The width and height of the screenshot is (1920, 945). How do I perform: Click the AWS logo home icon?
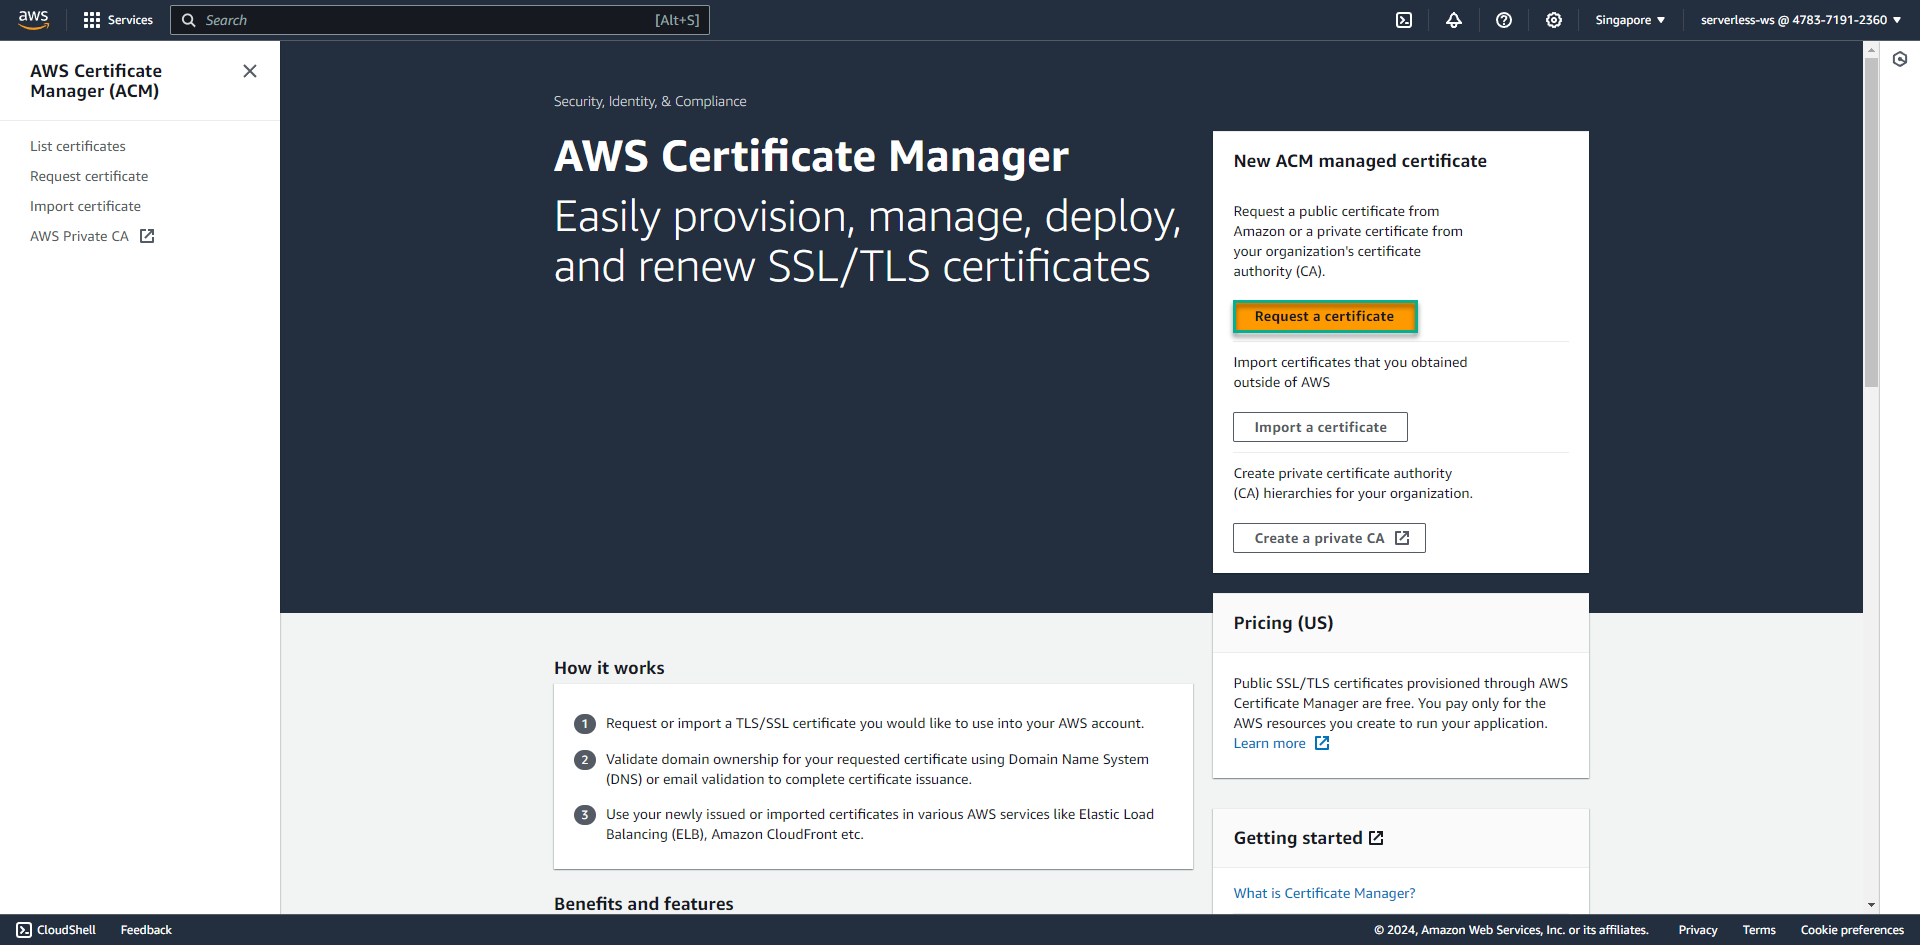click(x=33, y=20)
